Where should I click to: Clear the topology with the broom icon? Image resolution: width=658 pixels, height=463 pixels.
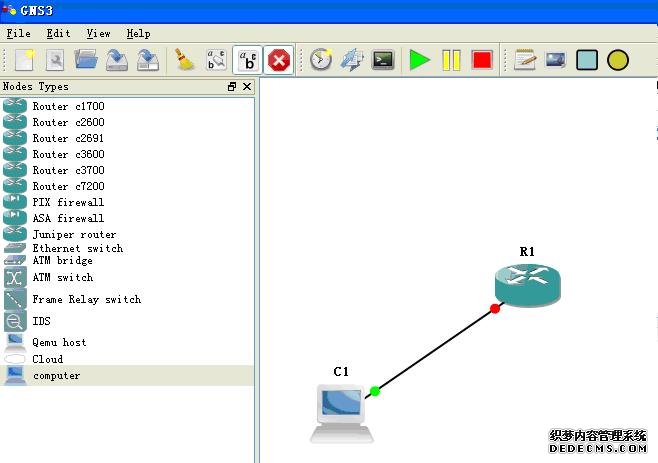click(x=184, y=60)
